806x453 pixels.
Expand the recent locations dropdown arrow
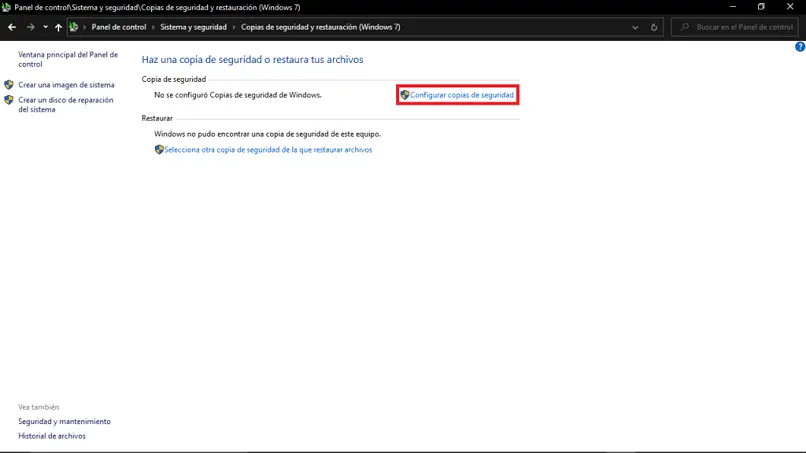[x=45, y=27]
